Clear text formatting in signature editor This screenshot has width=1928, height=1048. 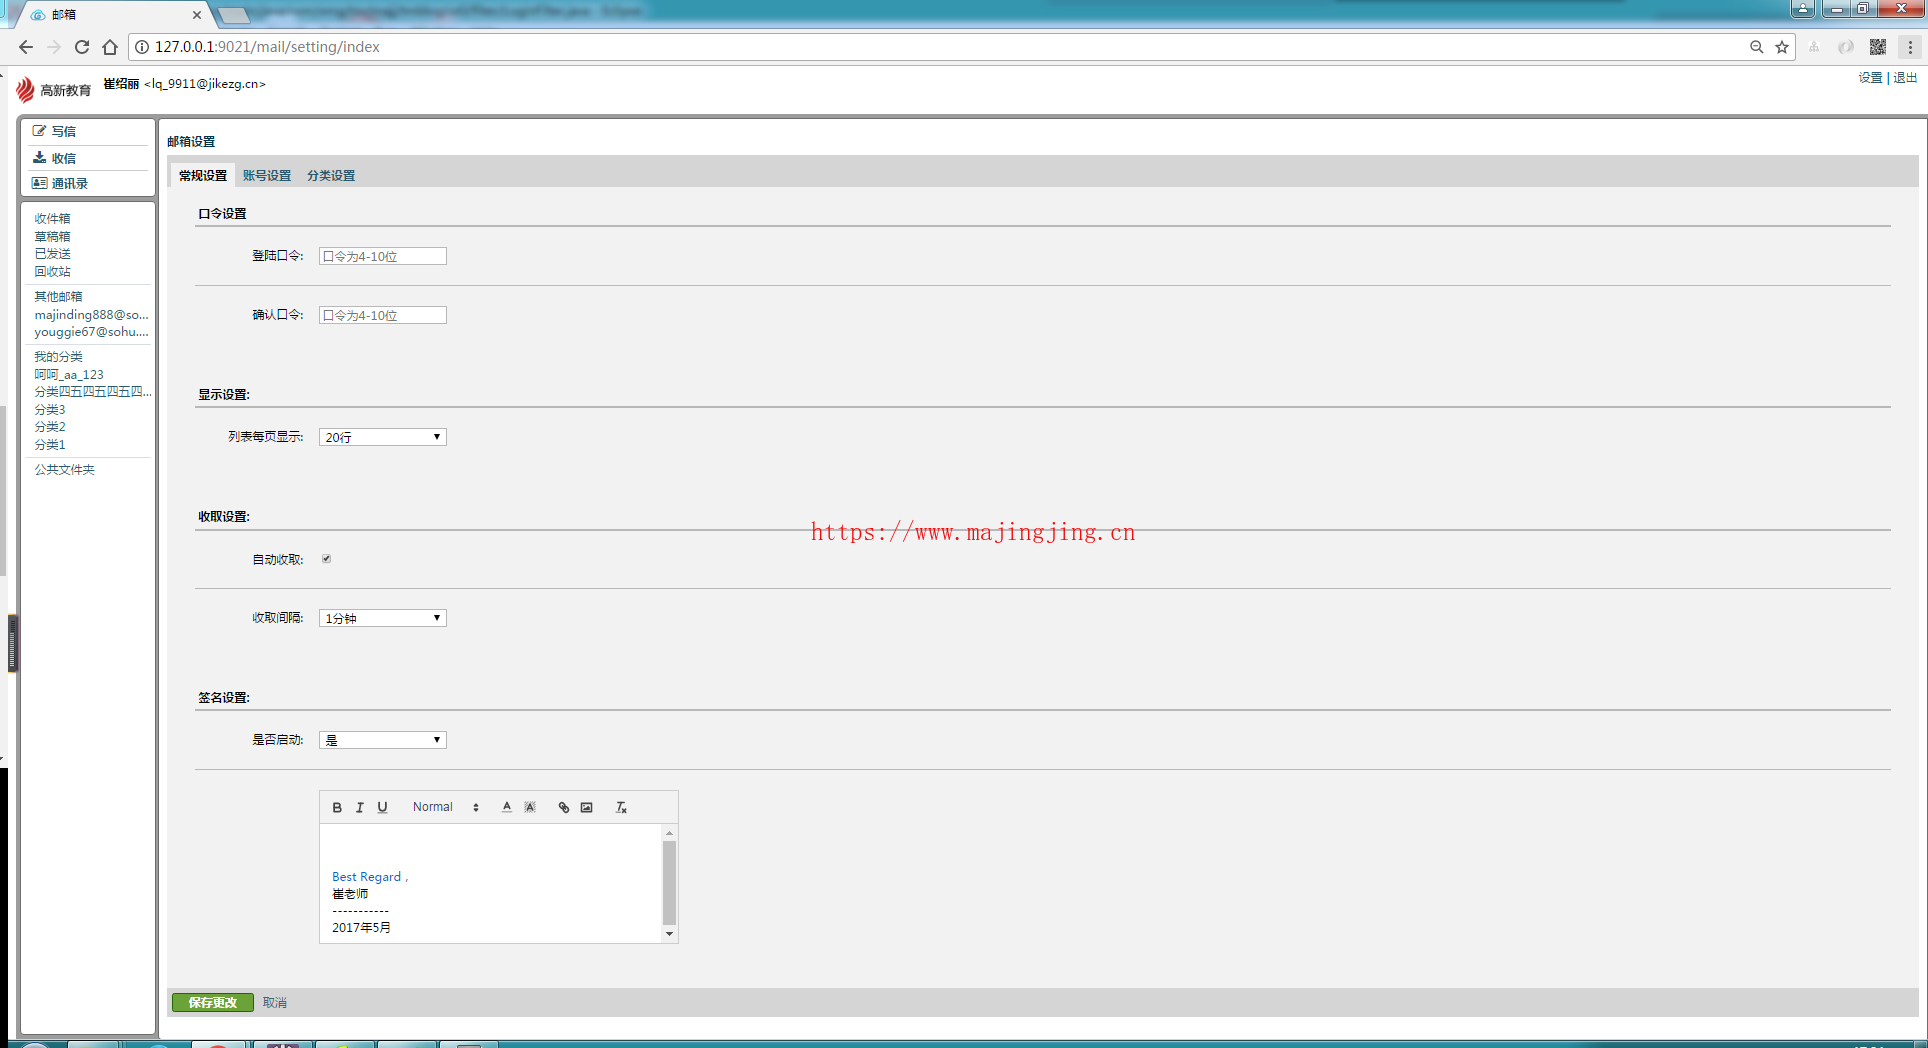[x=621, y=807]
